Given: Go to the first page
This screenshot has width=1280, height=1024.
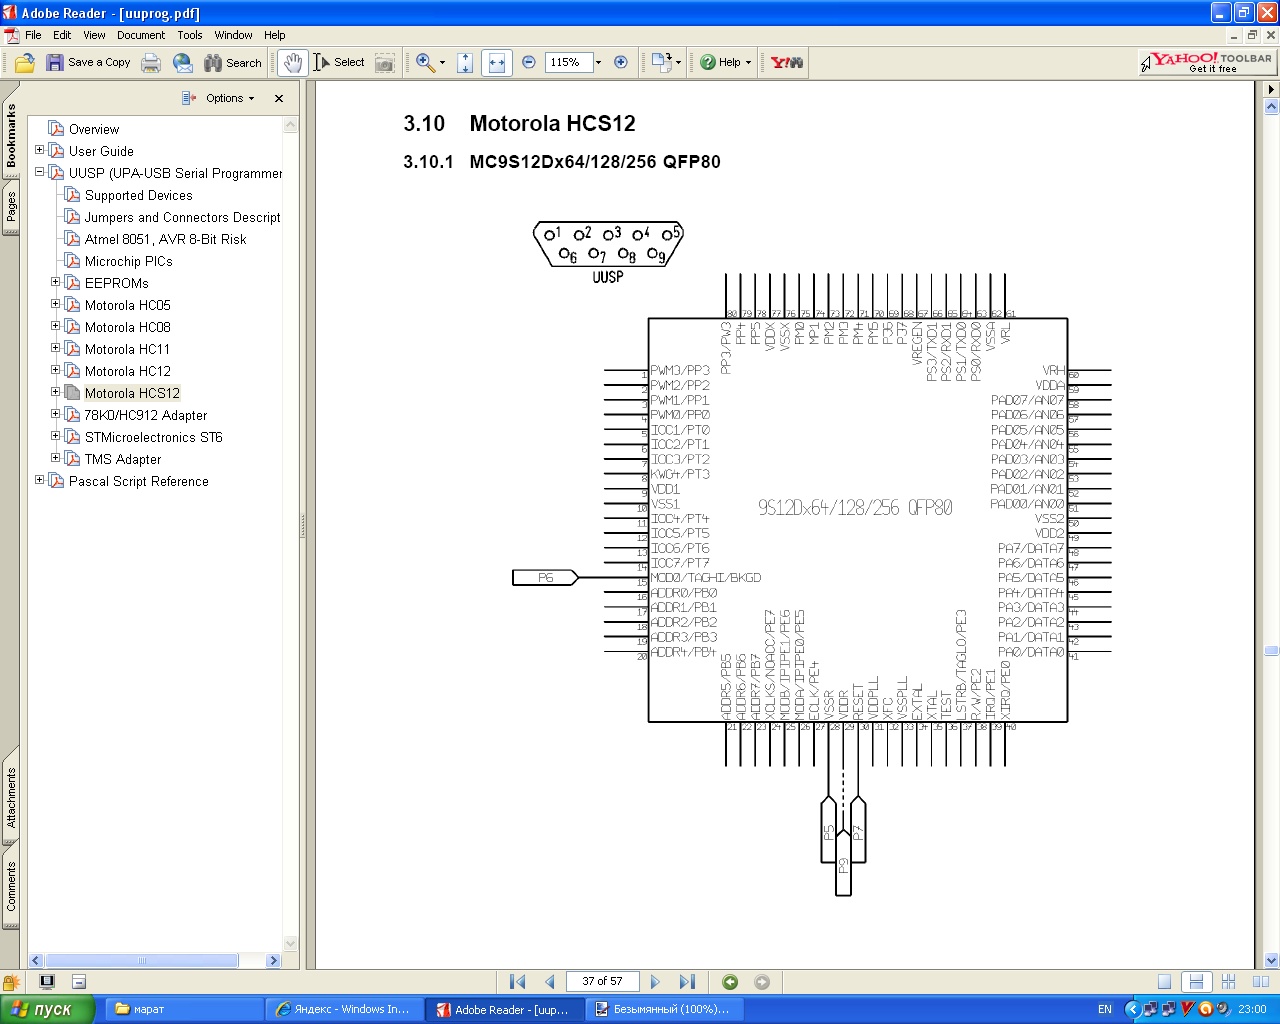Looking at the screenshot, I should tap(517, 982).
